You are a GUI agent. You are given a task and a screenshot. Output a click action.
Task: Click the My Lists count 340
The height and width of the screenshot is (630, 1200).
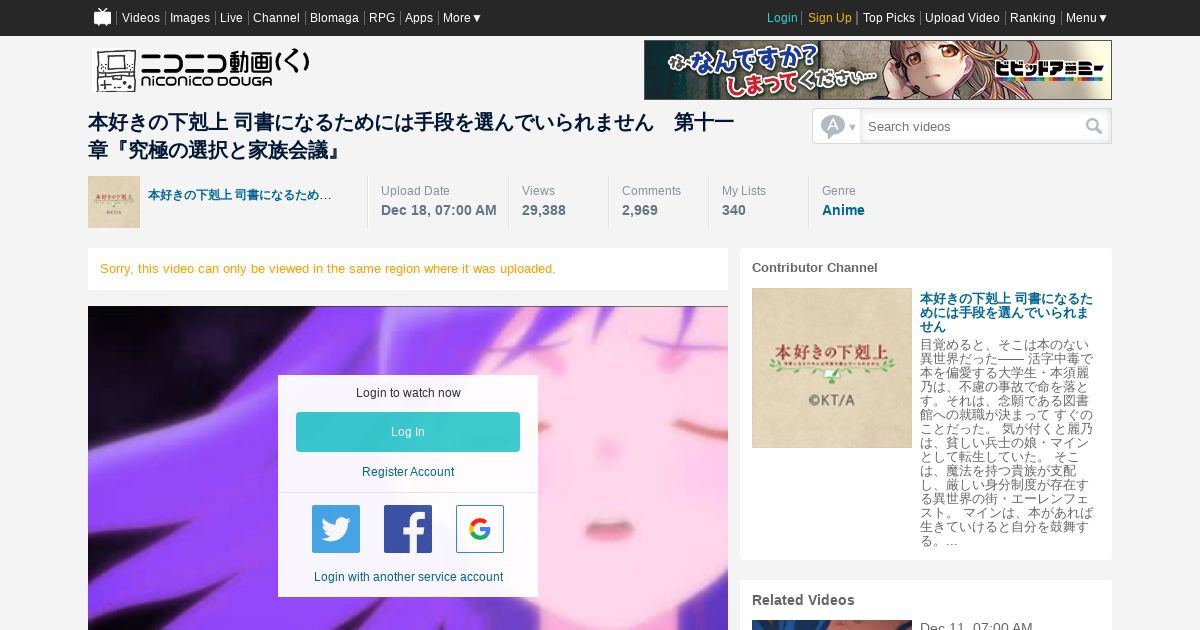tap(734, 210)
